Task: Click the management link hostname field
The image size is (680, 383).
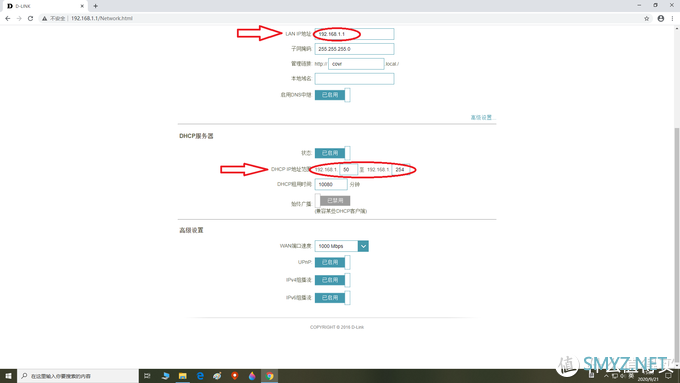Action: point(356,64)
